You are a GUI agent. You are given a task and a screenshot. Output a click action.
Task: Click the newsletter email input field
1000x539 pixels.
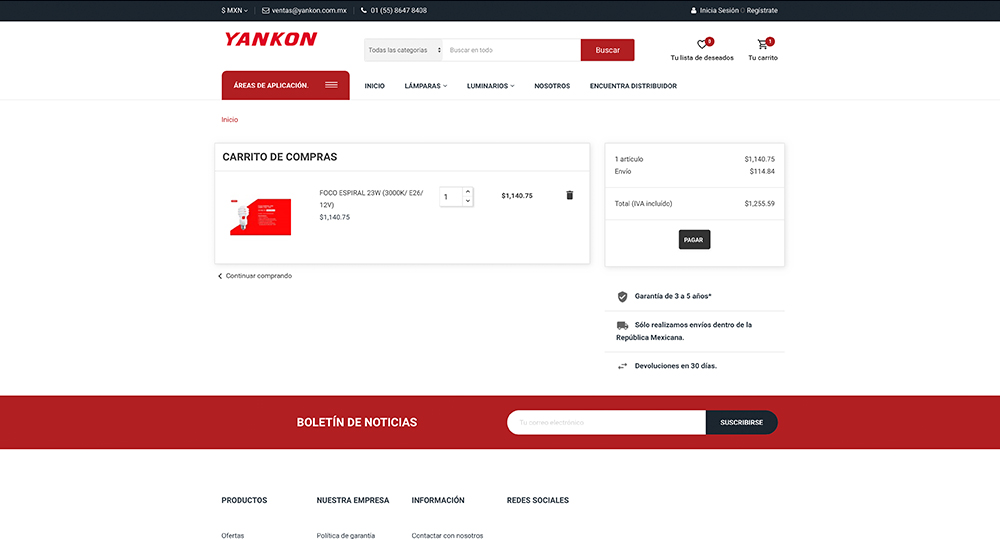tap(606, 422)
